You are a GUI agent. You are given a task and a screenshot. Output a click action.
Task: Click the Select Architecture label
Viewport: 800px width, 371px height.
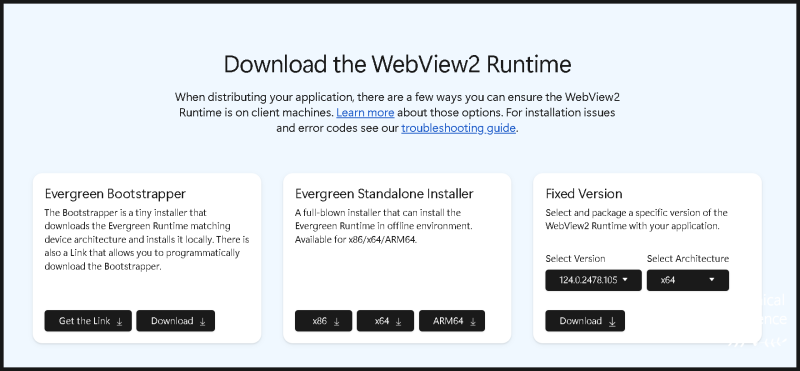[x=688, y=259]
